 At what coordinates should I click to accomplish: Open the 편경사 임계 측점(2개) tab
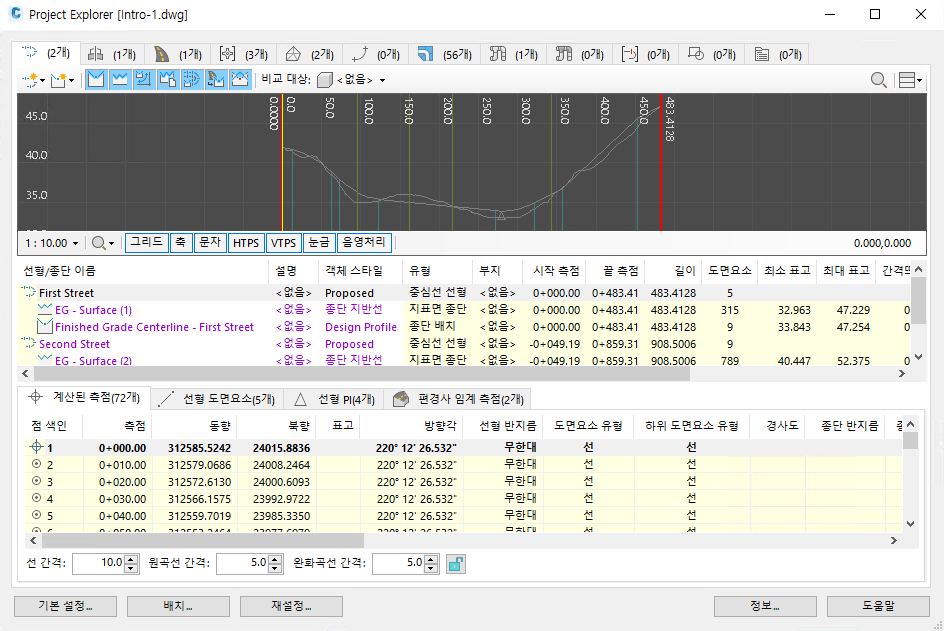point(458,399)
